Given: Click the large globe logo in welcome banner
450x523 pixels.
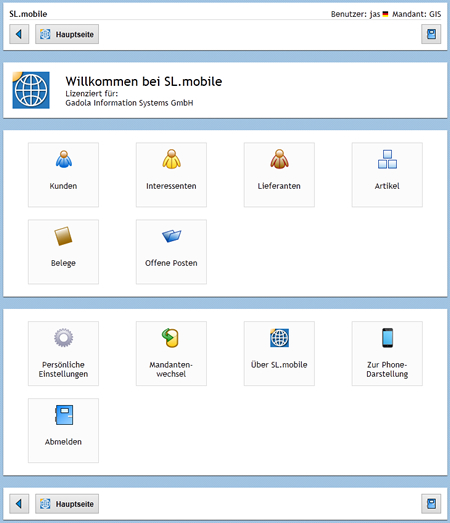Looking at the screenshot, I should pyautogui.click(x=31, y=90).
